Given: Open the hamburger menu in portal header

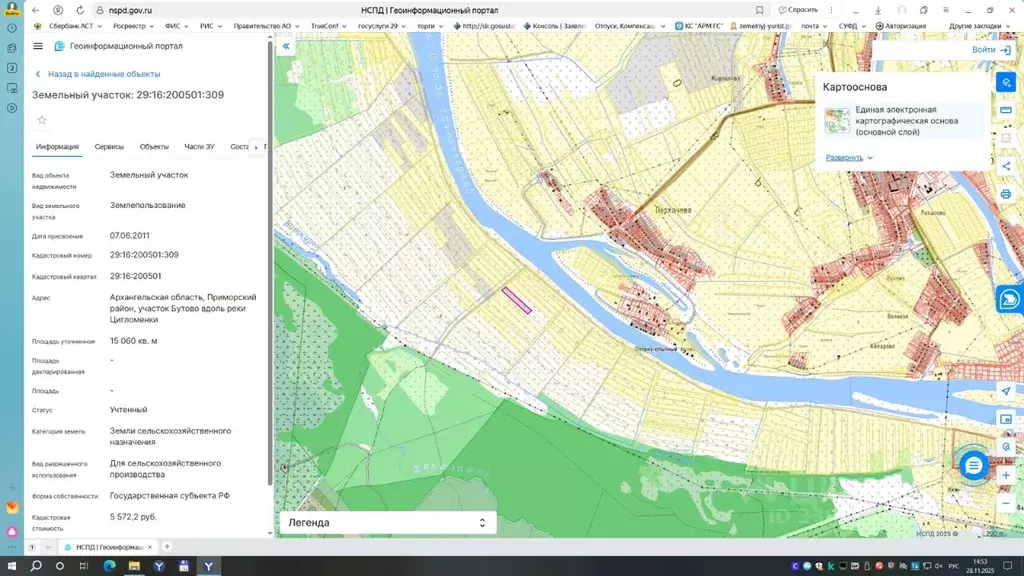Looking at the screenshot, I should [x=38, y=46].
